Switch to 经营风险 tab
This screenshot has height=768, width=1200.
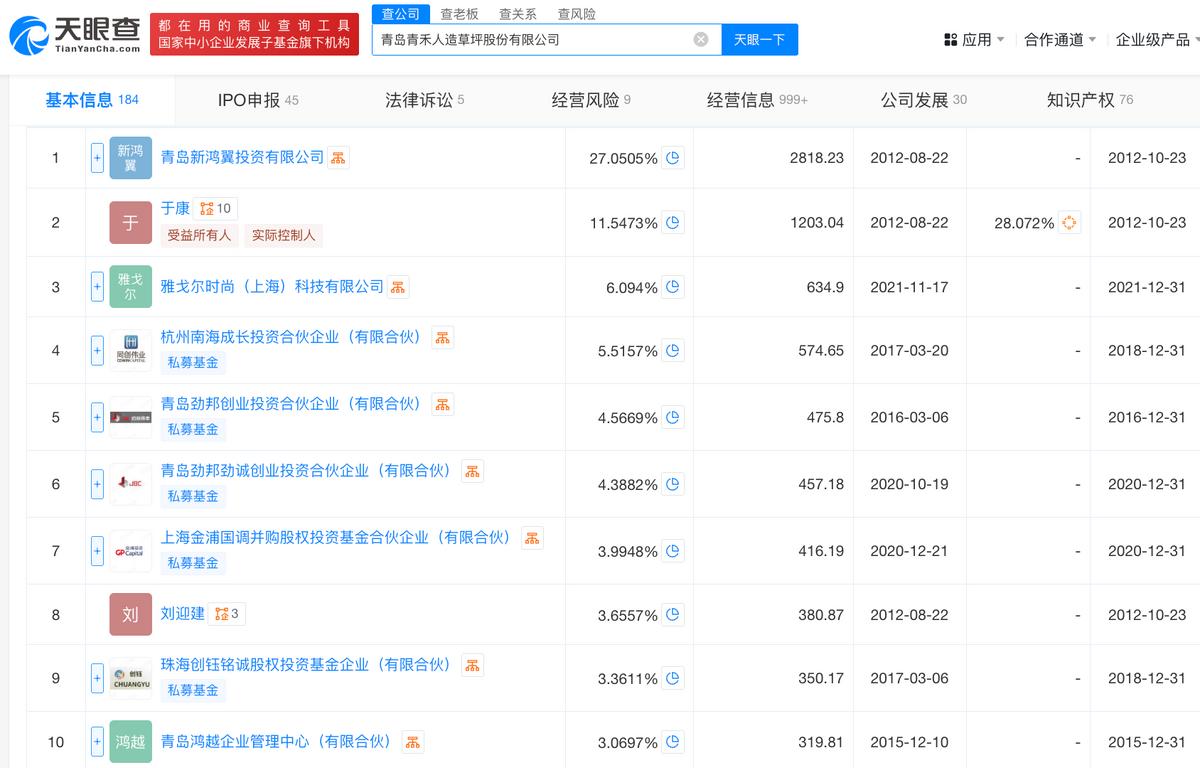click(591, 100)
